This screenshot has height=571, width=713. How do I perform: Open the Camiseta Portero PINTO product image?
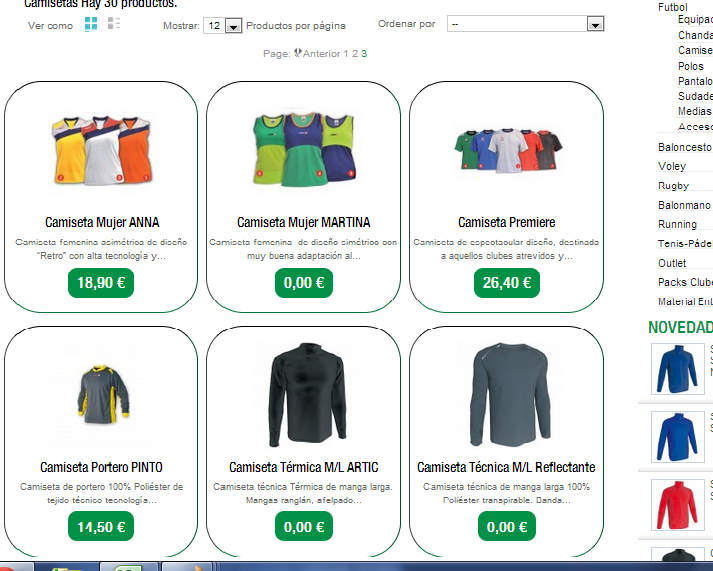[x=102, y=395]
